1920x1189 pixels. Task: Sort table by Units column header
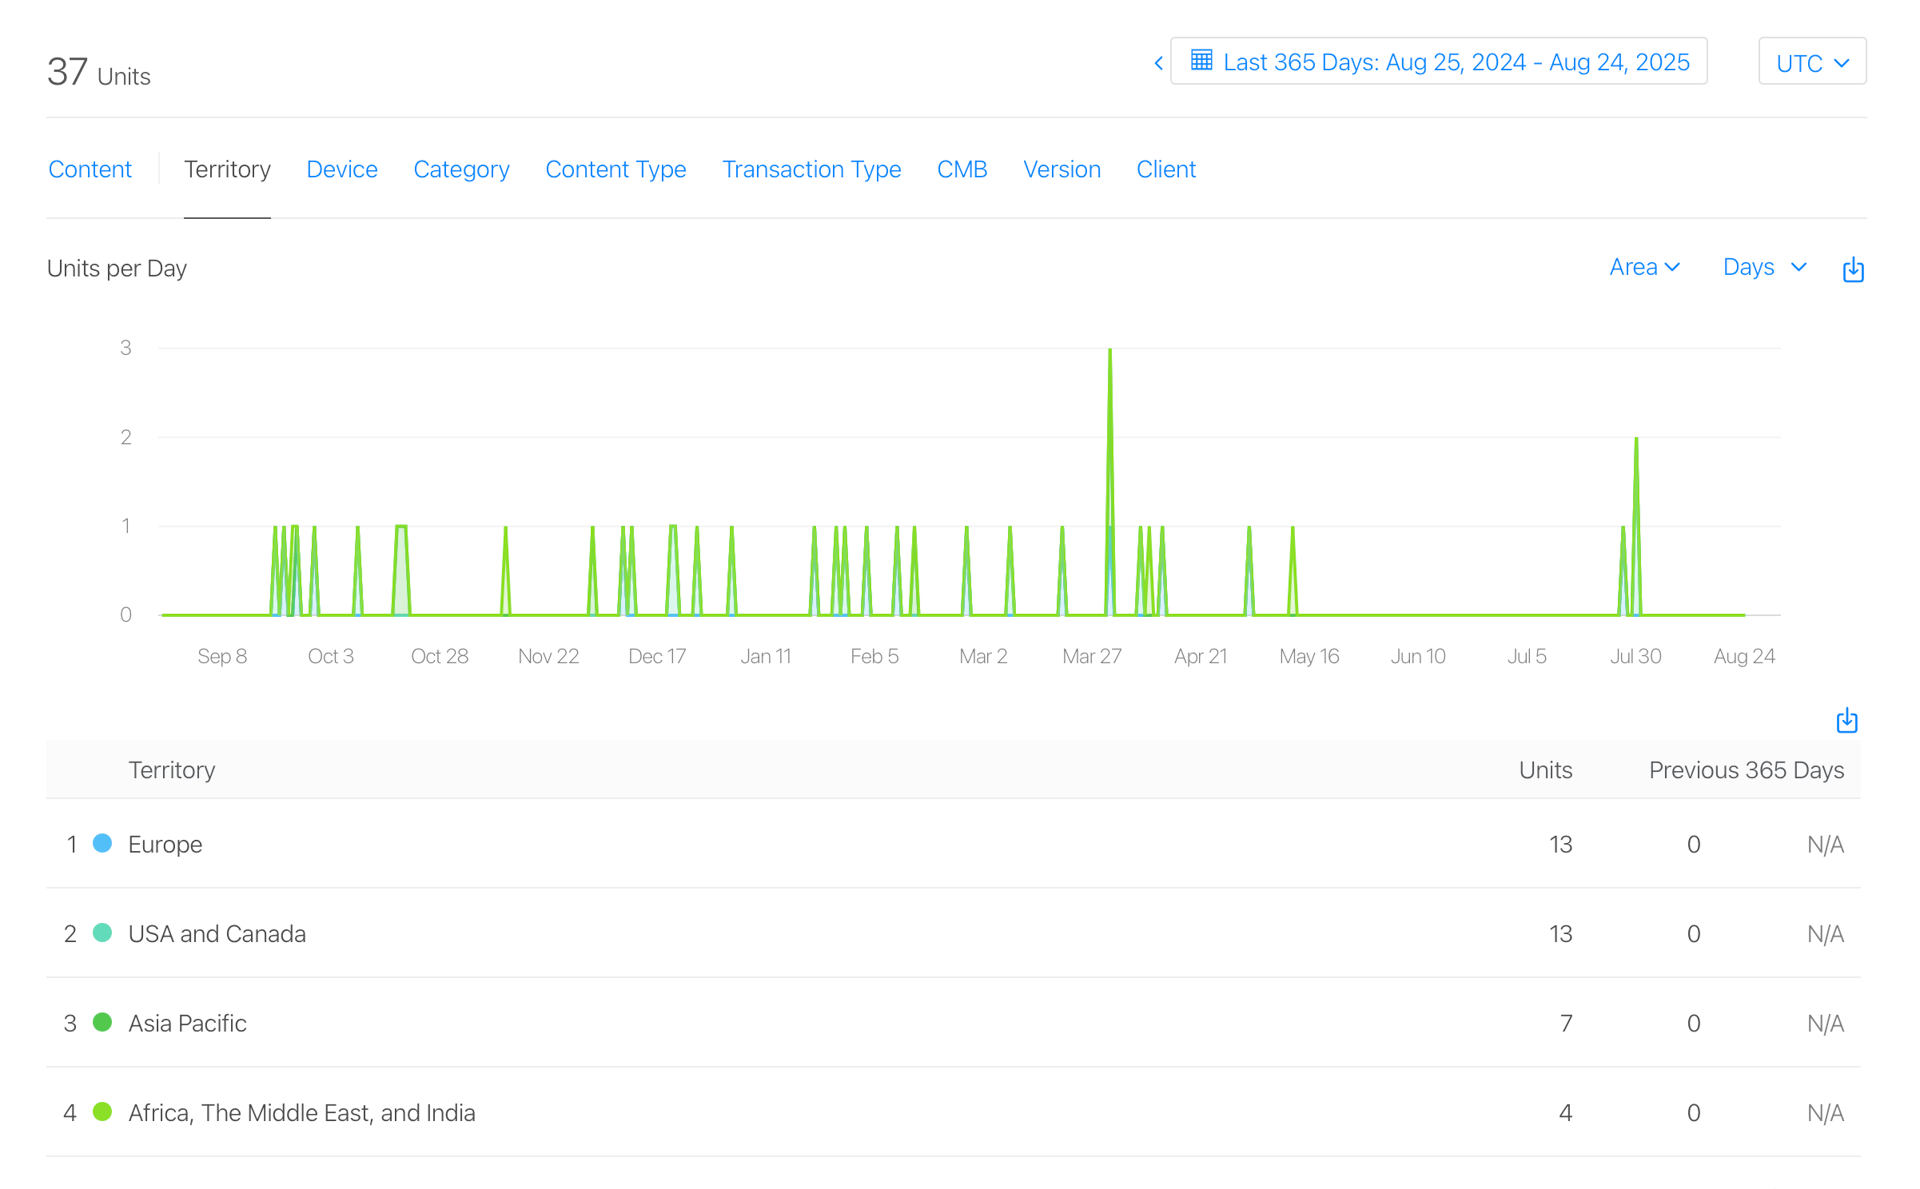point(1544,770)
